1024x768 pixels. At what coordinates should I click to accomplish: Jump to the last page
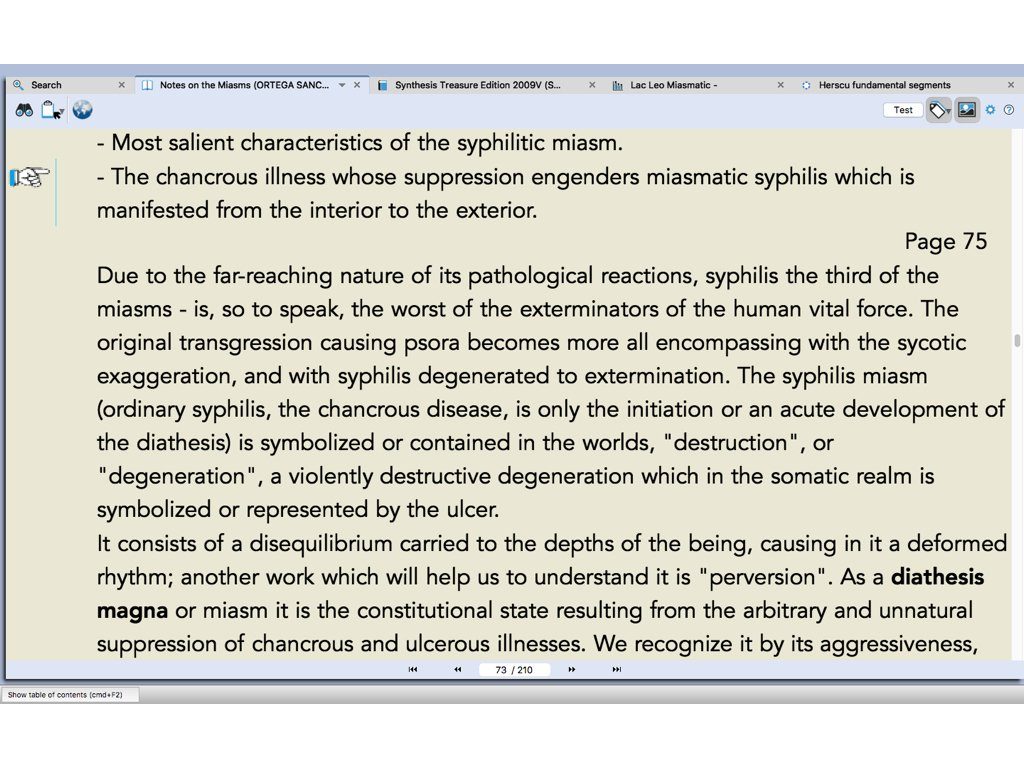click(x=617, y=670)
